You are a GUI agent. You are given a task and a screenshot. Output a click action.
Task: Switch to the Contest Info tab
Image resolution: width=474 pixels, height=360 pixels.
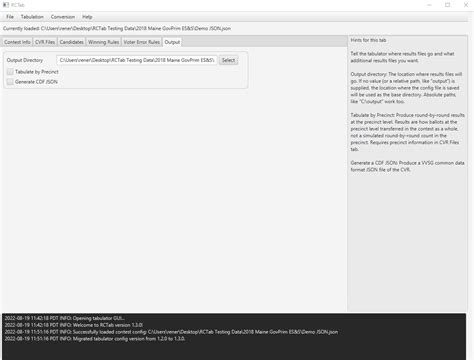tap(17, 42)
